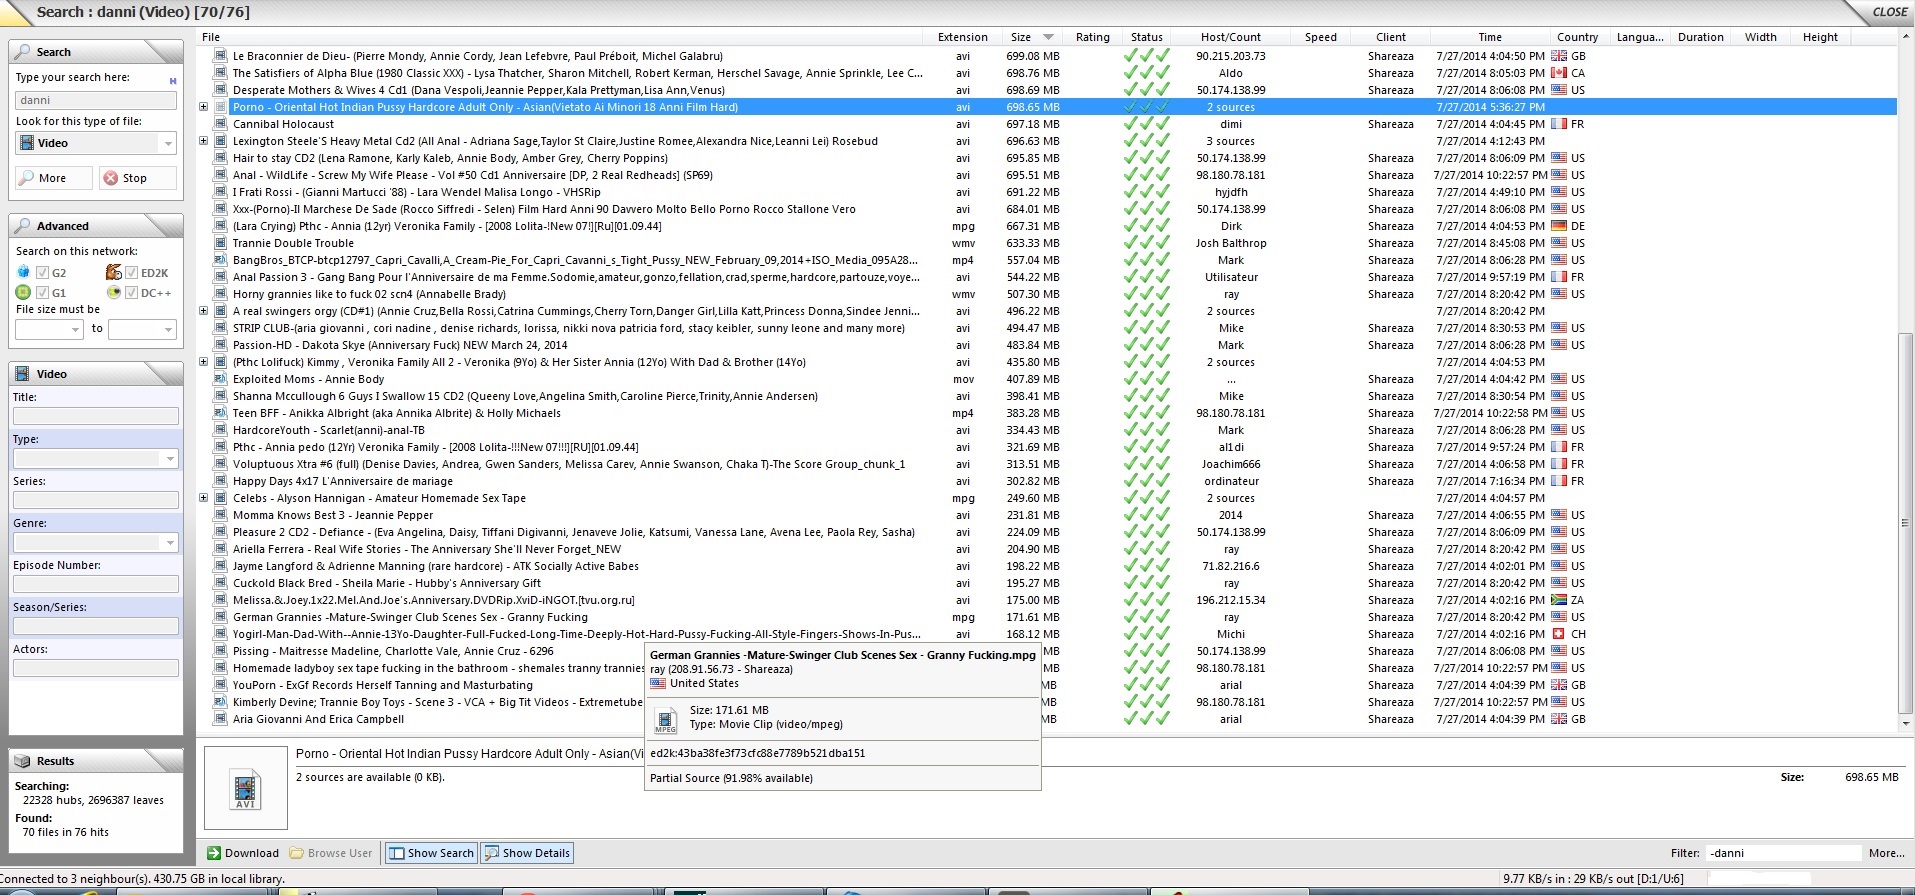Expand the Genre dropdown in Video panel

[x=169, y=542]
